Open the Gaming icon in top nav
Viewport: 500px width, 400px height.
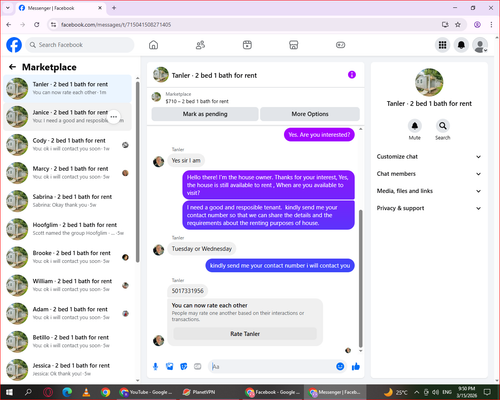click(x=340, y=45)
